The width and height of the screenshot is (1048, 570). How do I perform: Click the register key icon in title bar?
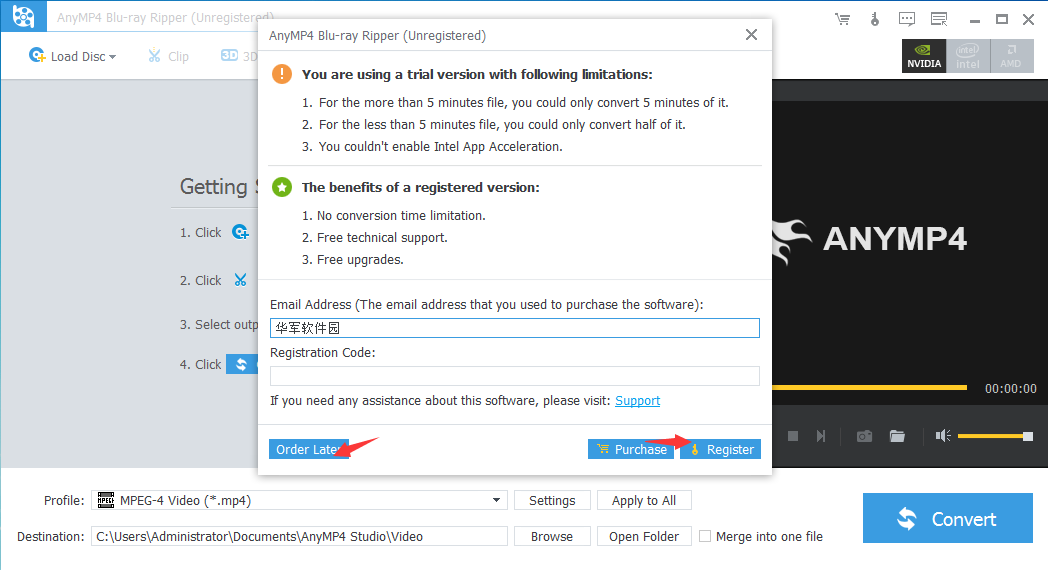(875, 19)
